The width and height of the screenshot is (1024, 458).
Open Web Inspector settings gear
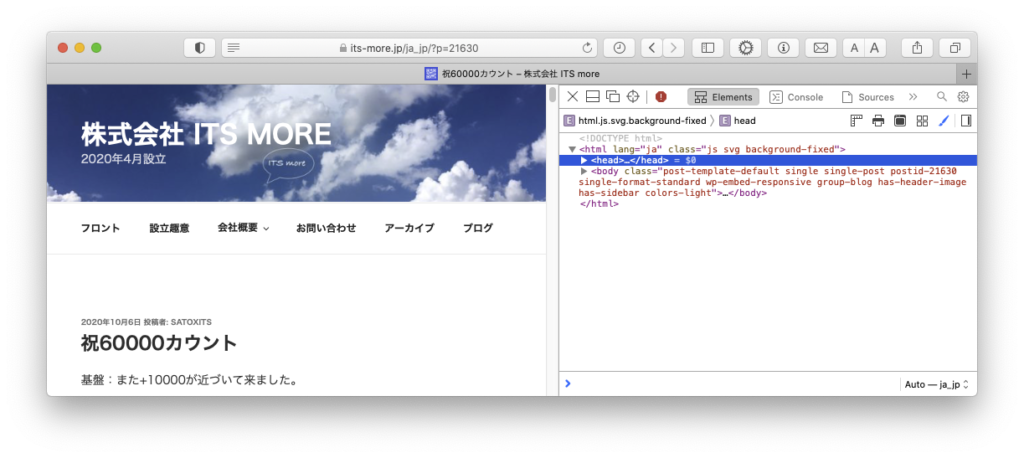pos(963,97)
